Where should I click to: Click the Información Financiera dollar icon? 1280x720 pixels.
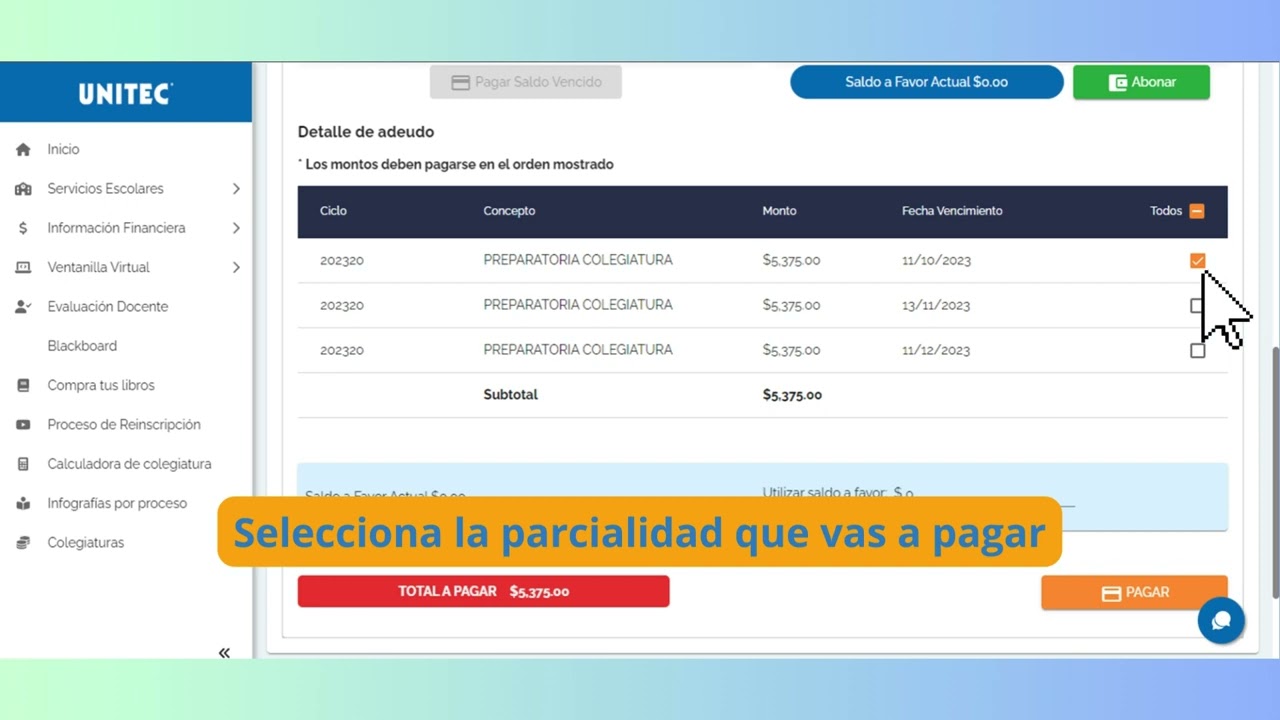(x=23, y=228)
